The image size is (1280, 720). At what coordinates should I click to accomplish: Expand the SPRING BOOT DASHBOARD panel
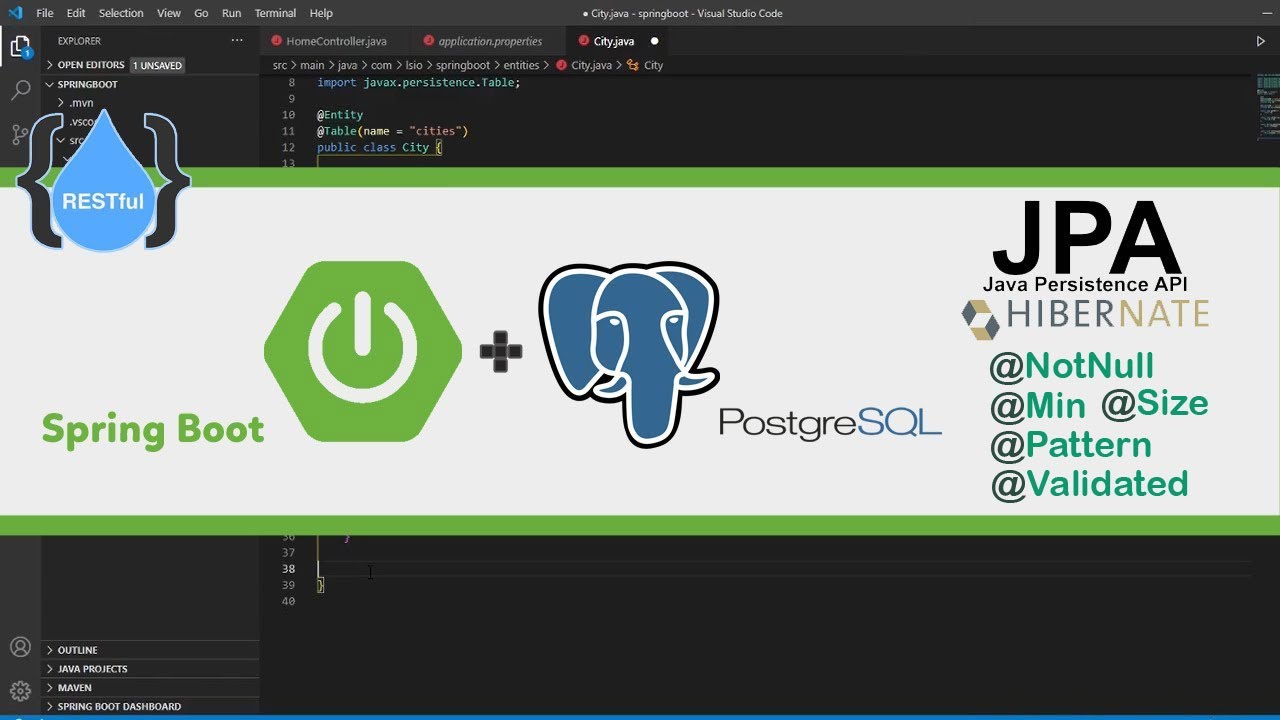(150, 706)
